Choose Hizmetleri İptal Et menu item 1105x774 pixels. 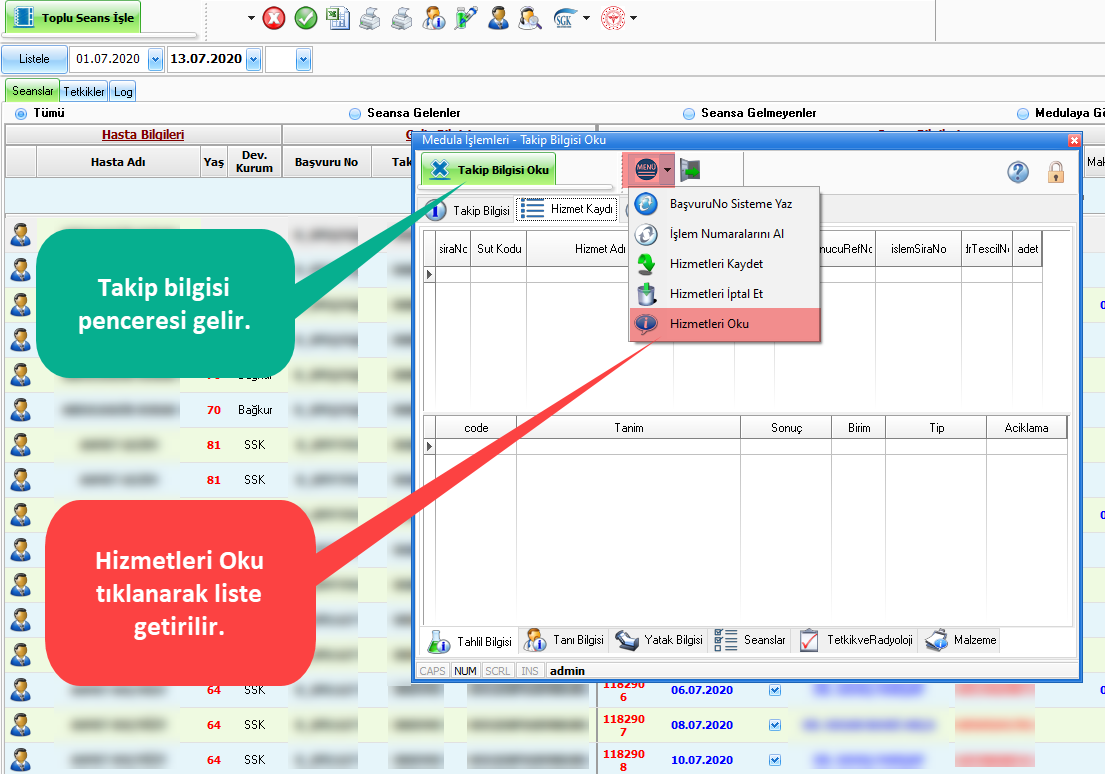pos(724,294)
